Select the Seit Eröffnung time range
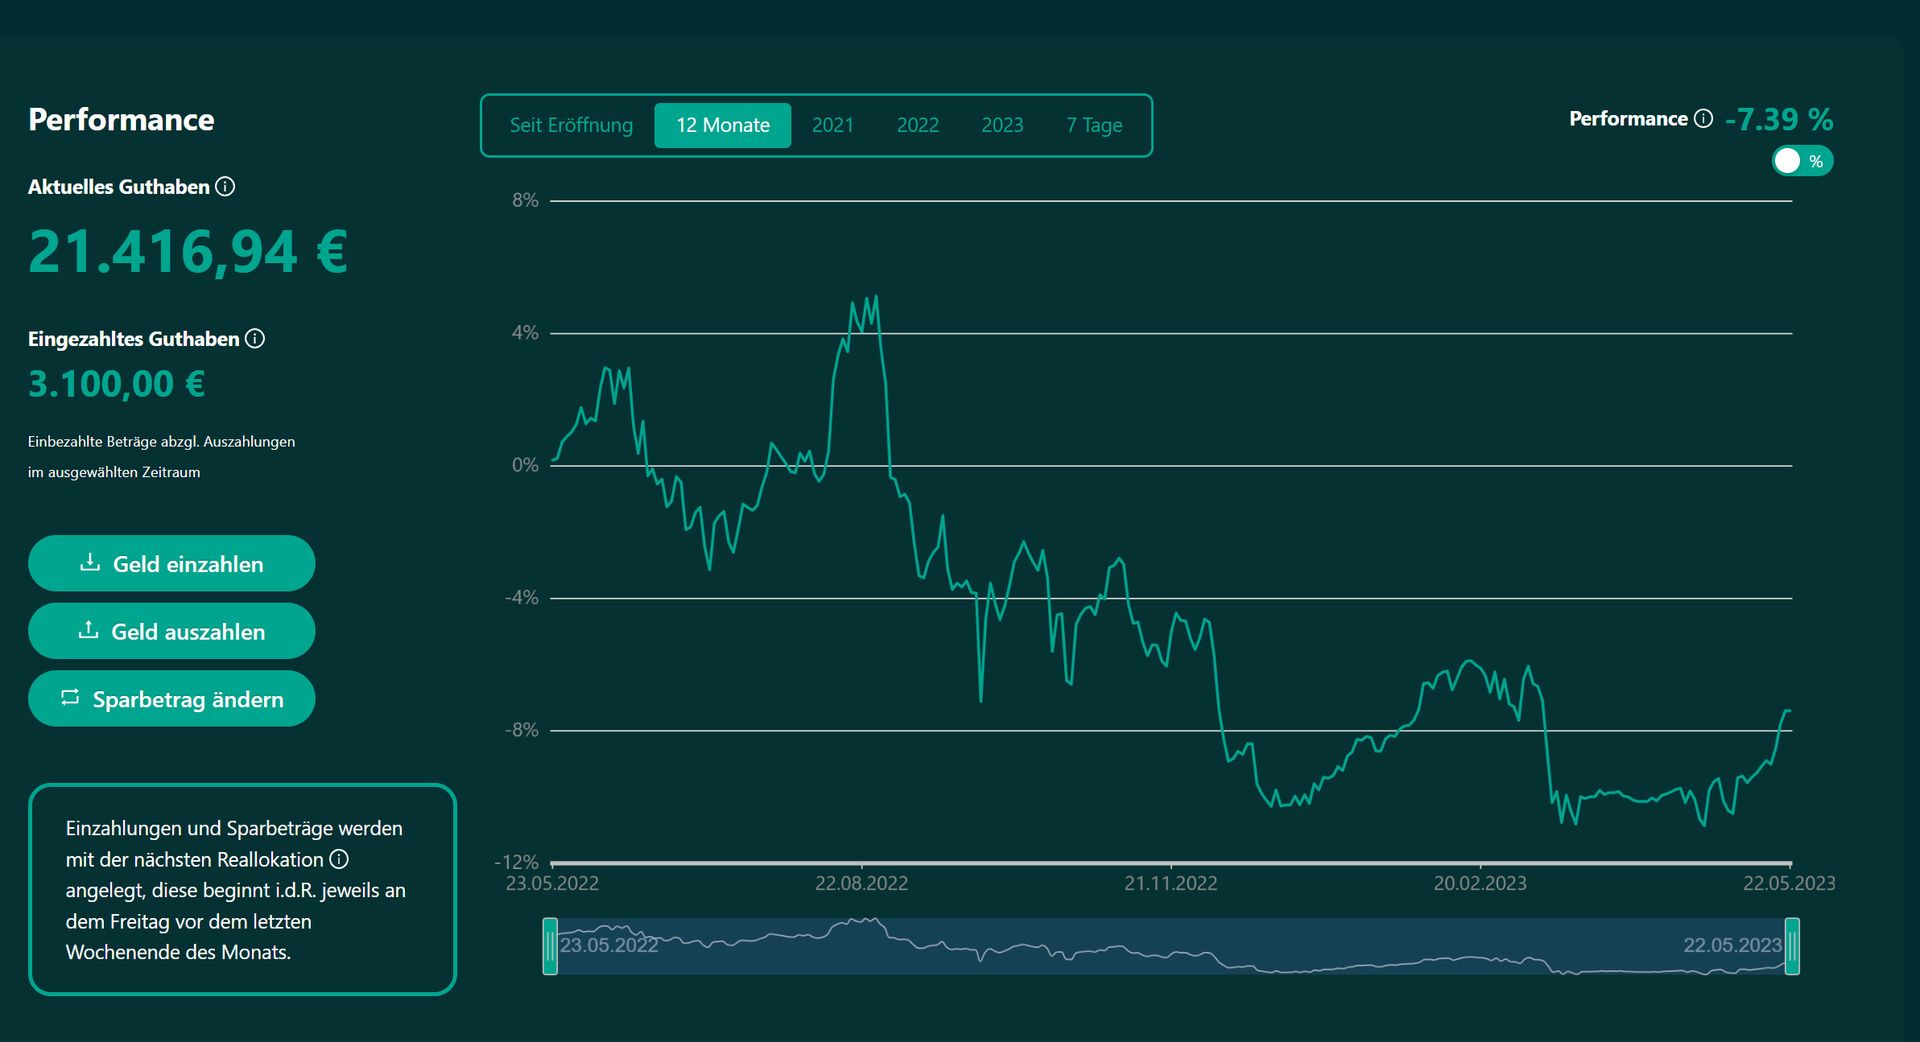 pyautogui.click(x=571, y=125)
